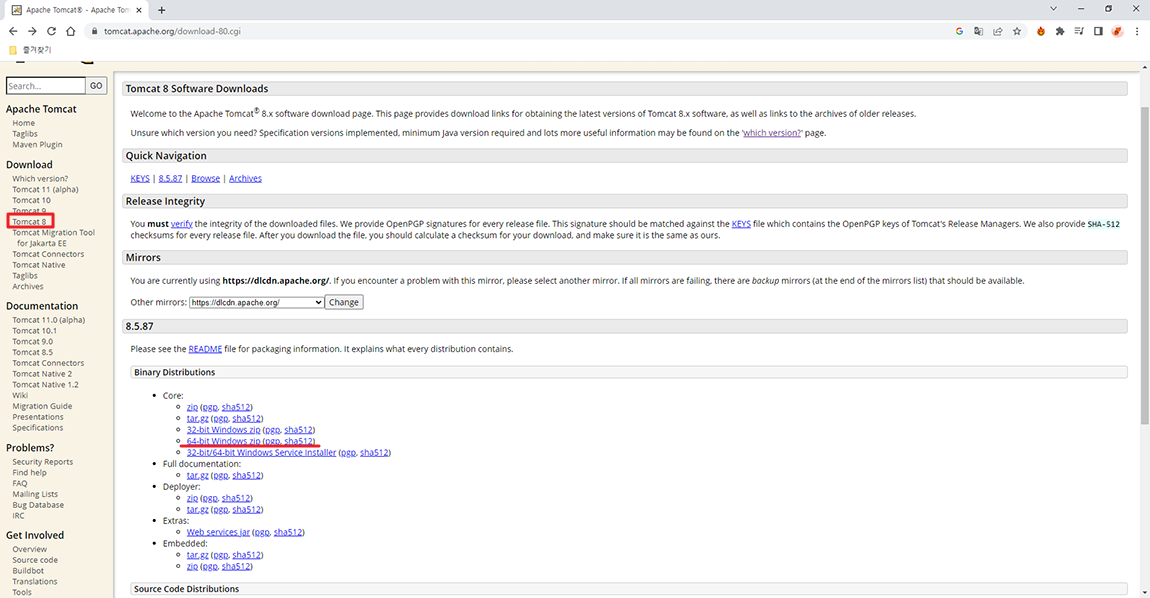The image size is (1150, 598).
Task: Open the red flame extension icon
Action: pos(1041,32)
